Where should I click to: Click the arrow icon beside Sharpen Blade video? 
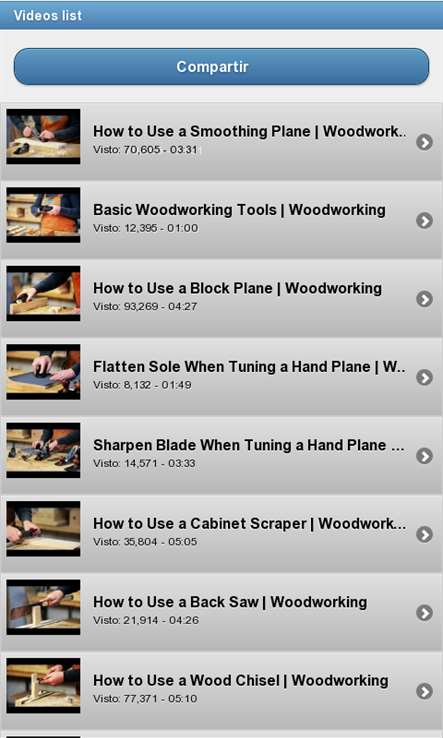424,456
